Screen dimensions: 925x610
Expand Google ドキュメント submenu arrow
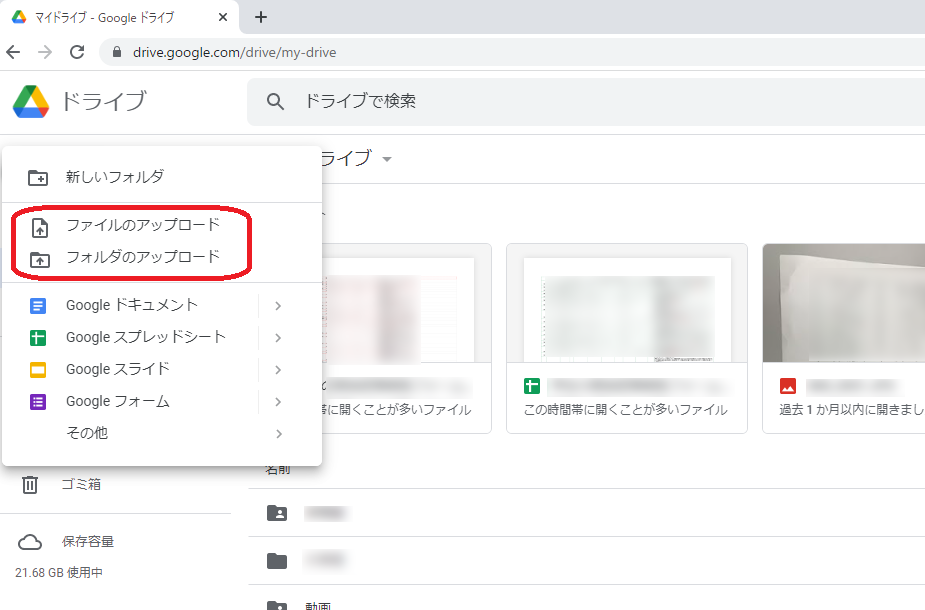point(278,306)
